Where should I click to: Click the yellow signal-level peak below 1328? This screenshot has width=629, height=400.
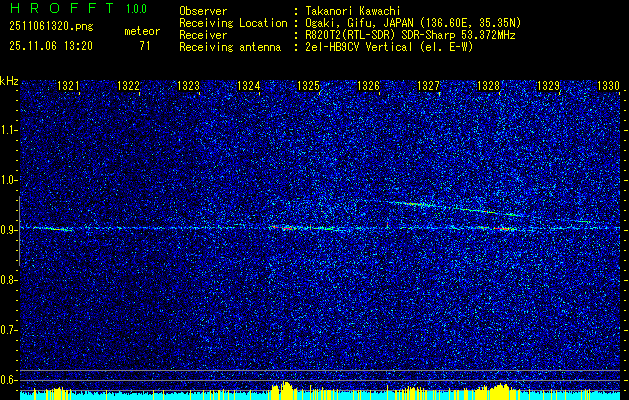[x=499, y=391]
